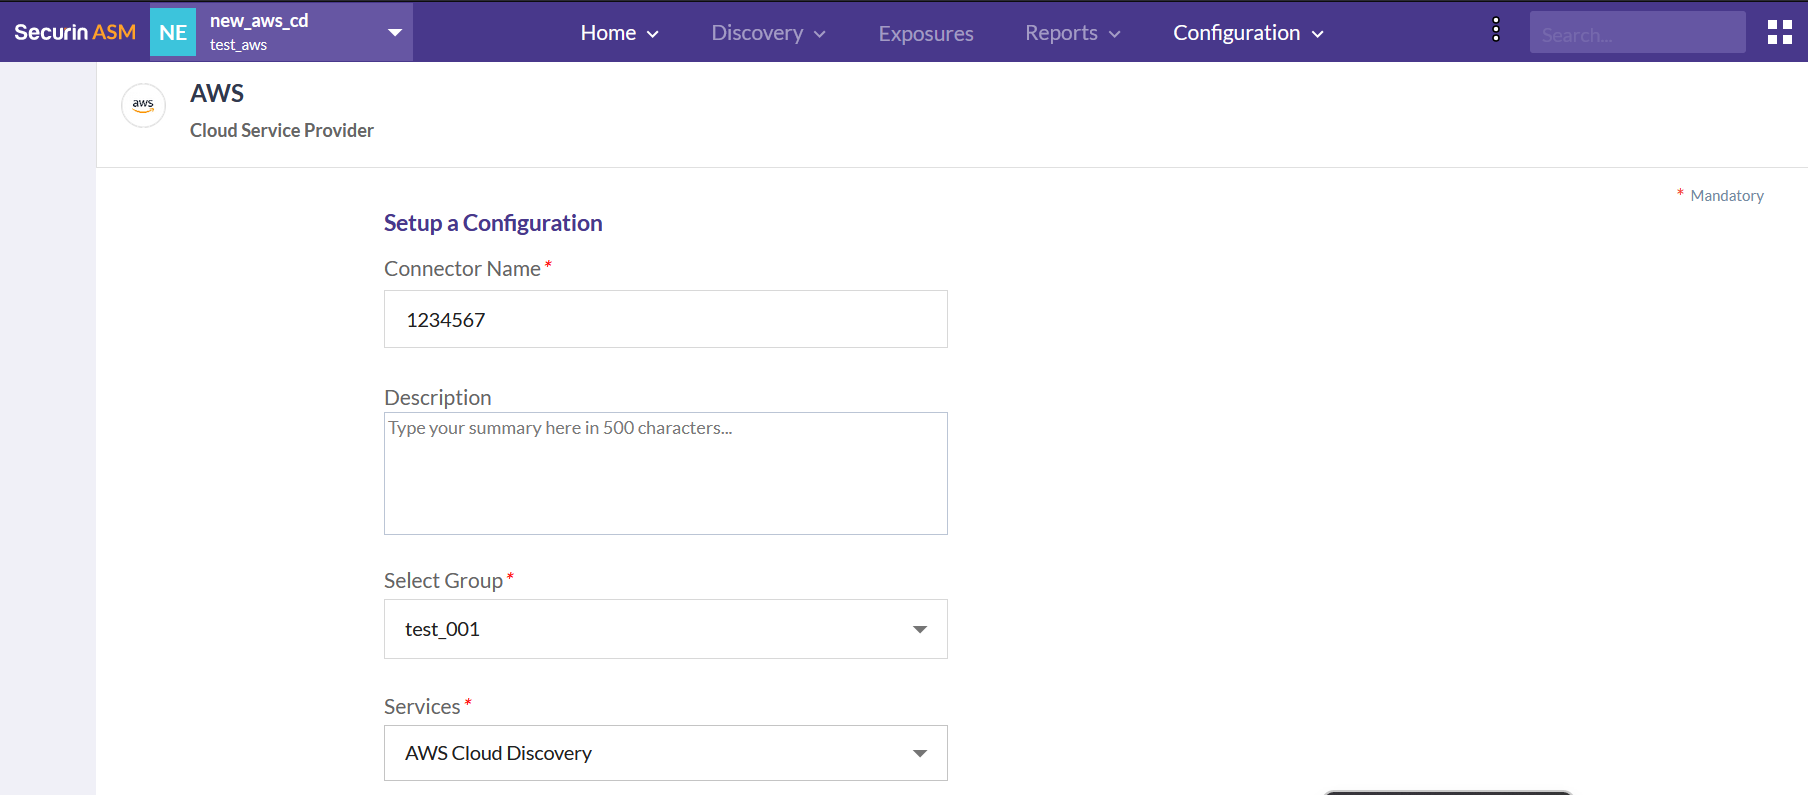Open the Home menu
The height and width of the screenshot is (795, 1808).
tap(620, 33)
